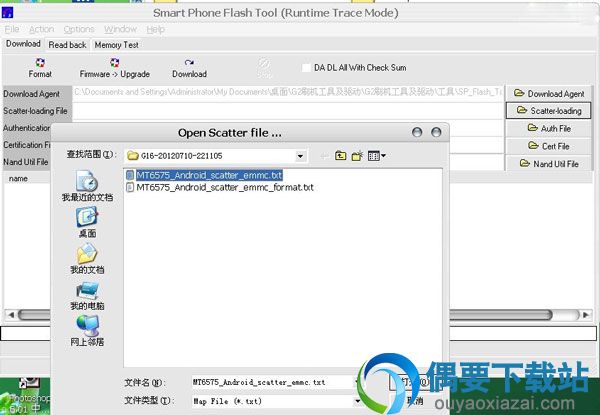This screenshot has width=600, height=415.
Task: Open the Window menu
Action: point(120,29)
